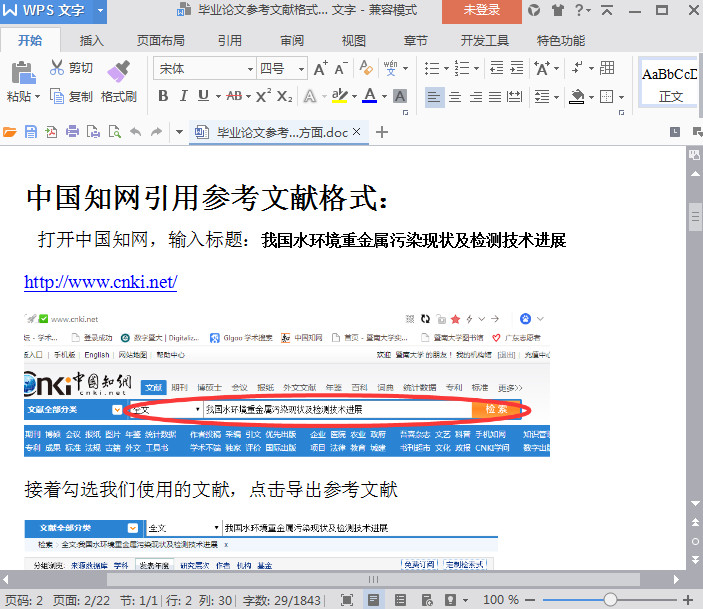Click the Paste clipboard icon
This screenshot has width=703, height=609.
point(23,72)
